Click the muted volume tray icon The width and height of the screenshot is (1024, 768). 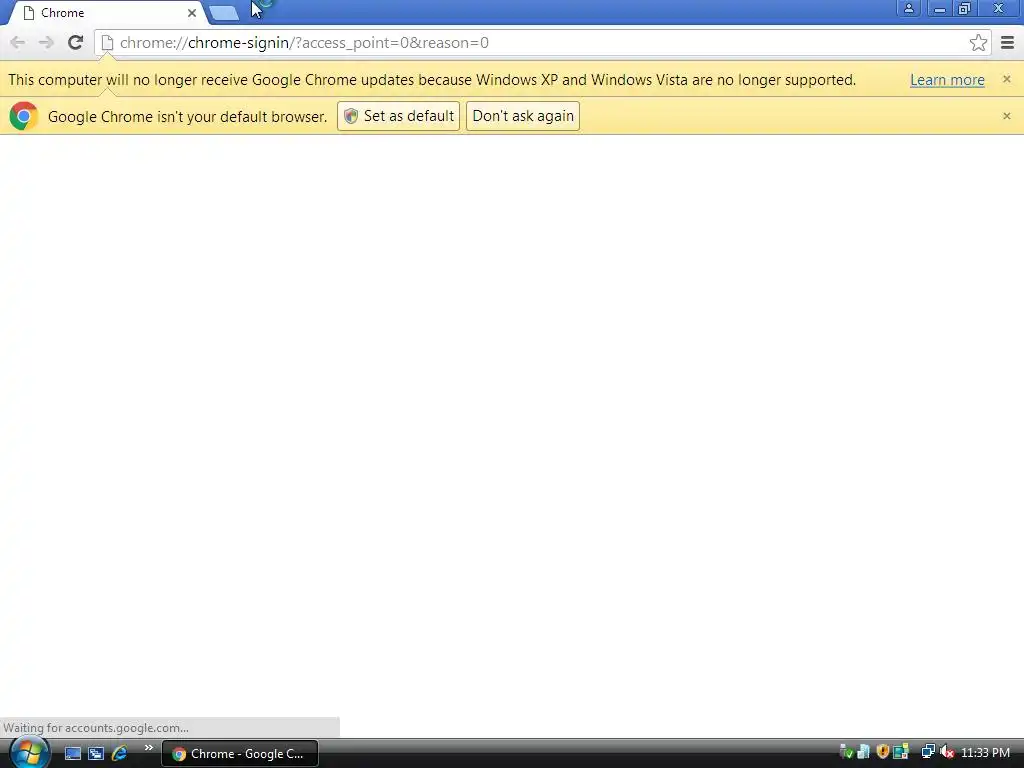click(x=946, y=752)
